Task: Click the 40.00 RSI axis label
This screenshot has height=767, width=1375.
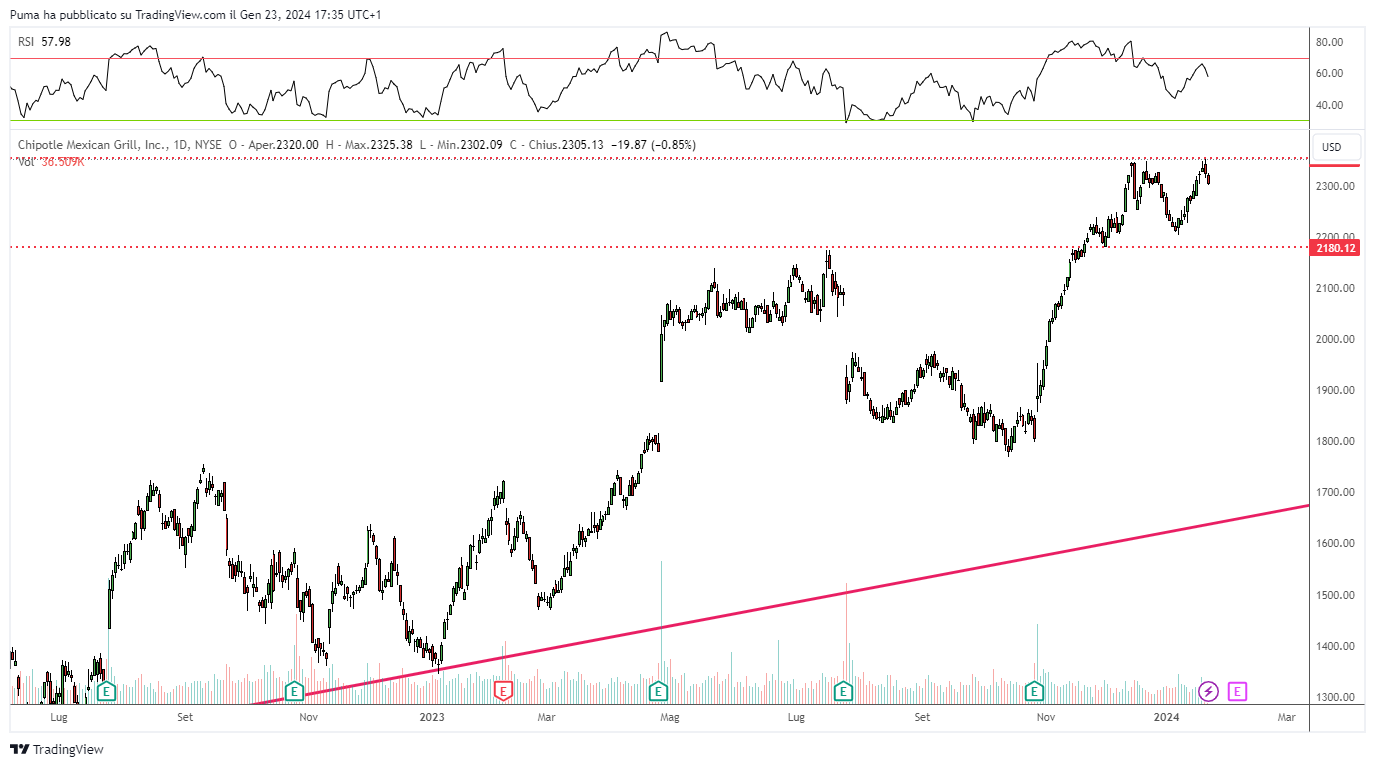Action: (1329, 105)
